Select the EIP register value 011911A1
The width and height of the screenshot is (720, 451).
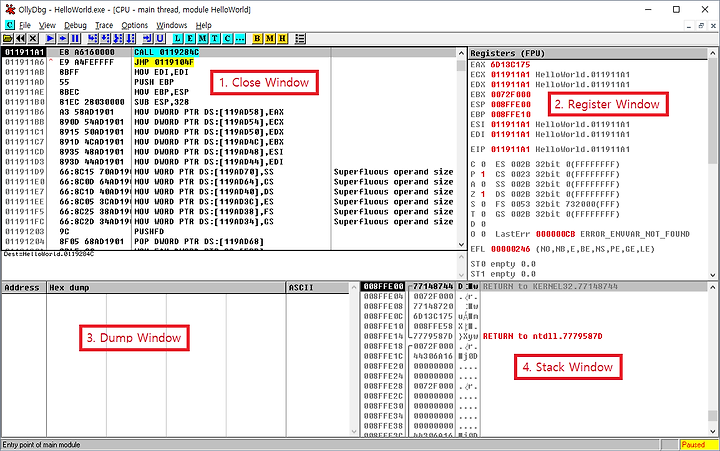[510, 149]
